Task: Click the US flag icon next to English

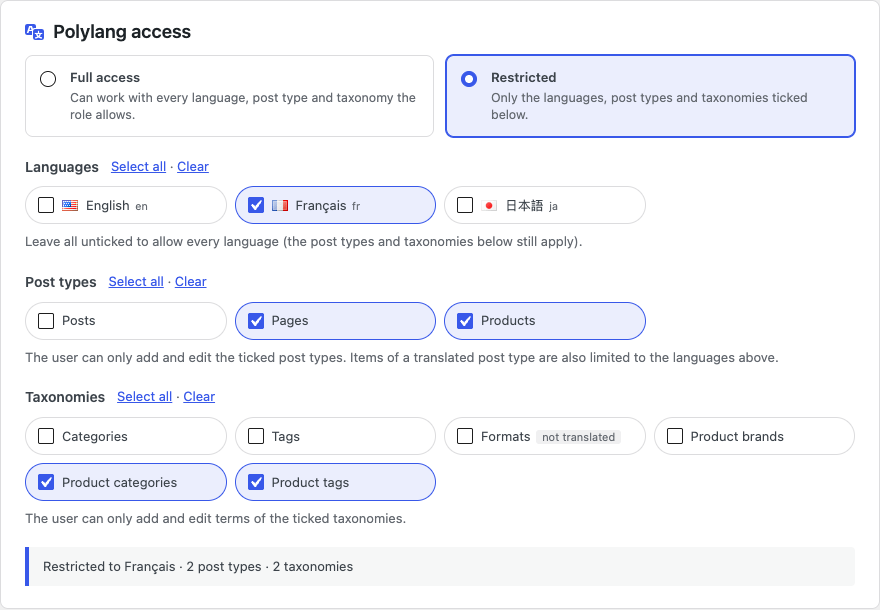Action: tap(70, 205)
